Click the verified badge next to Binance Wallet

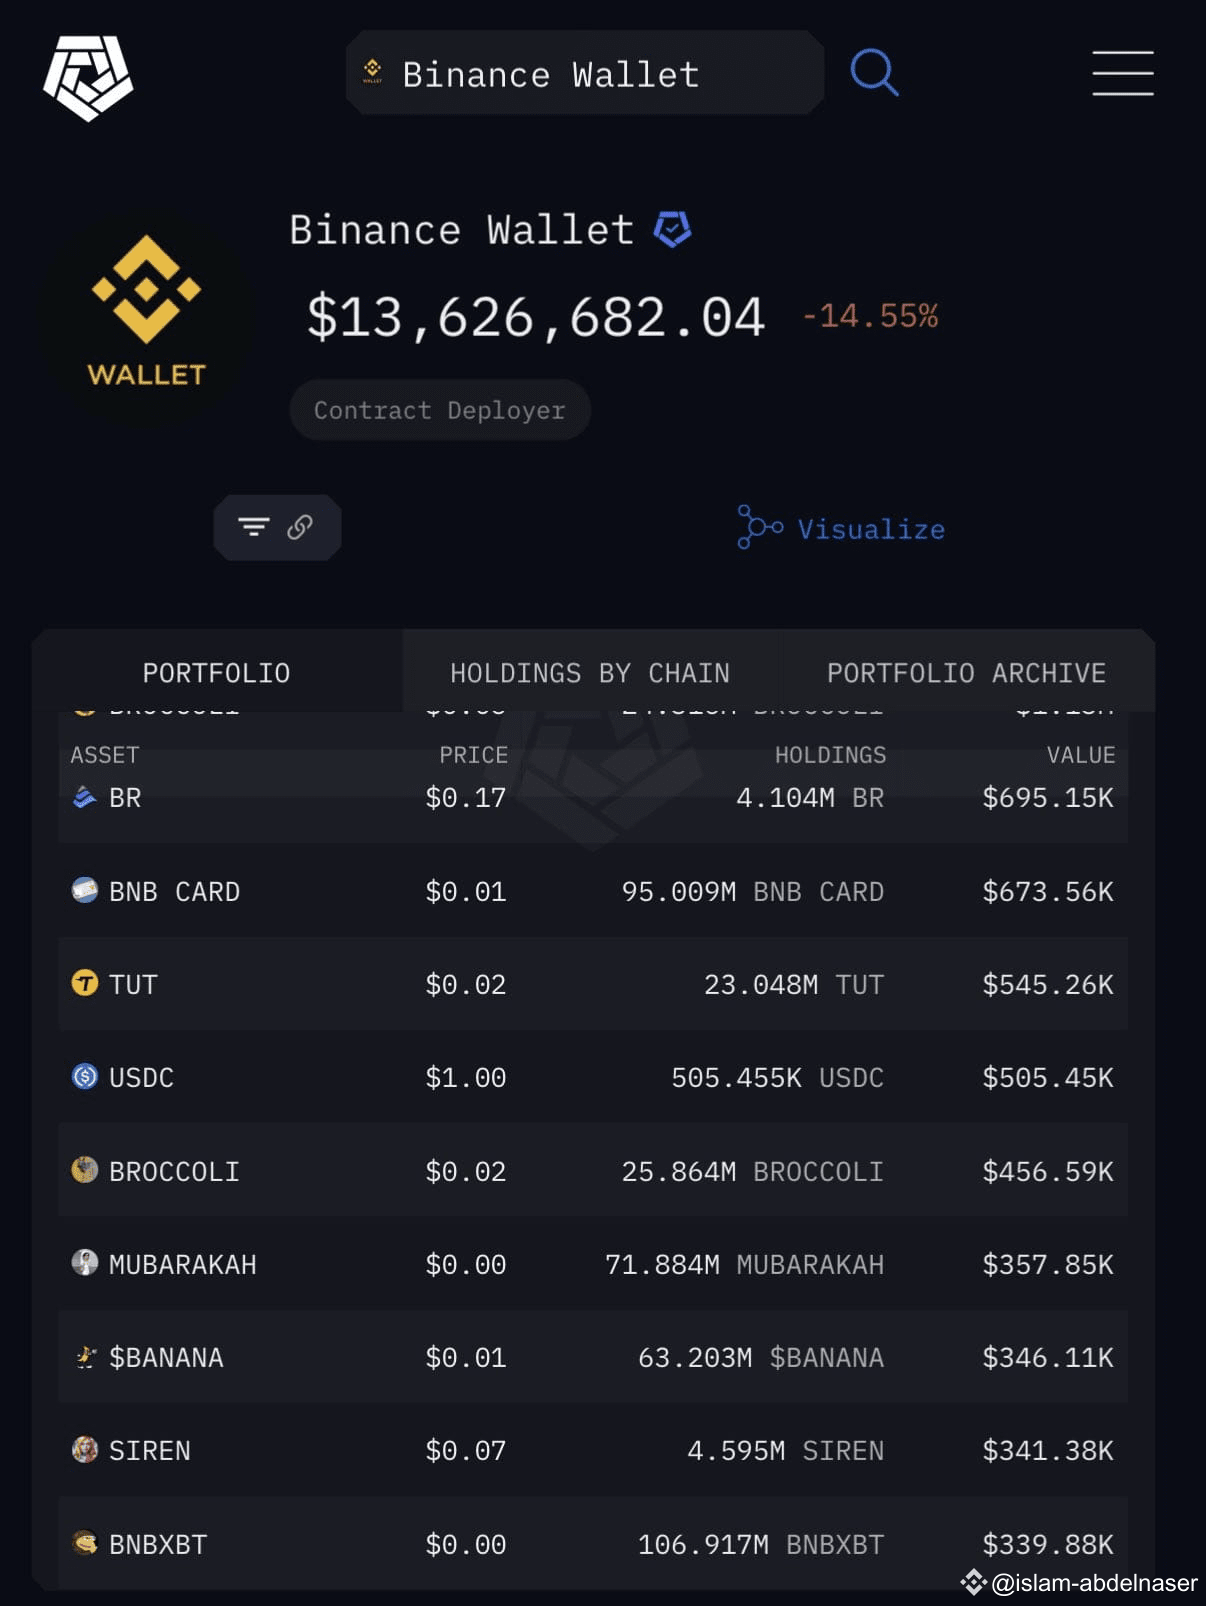[671, 229]
